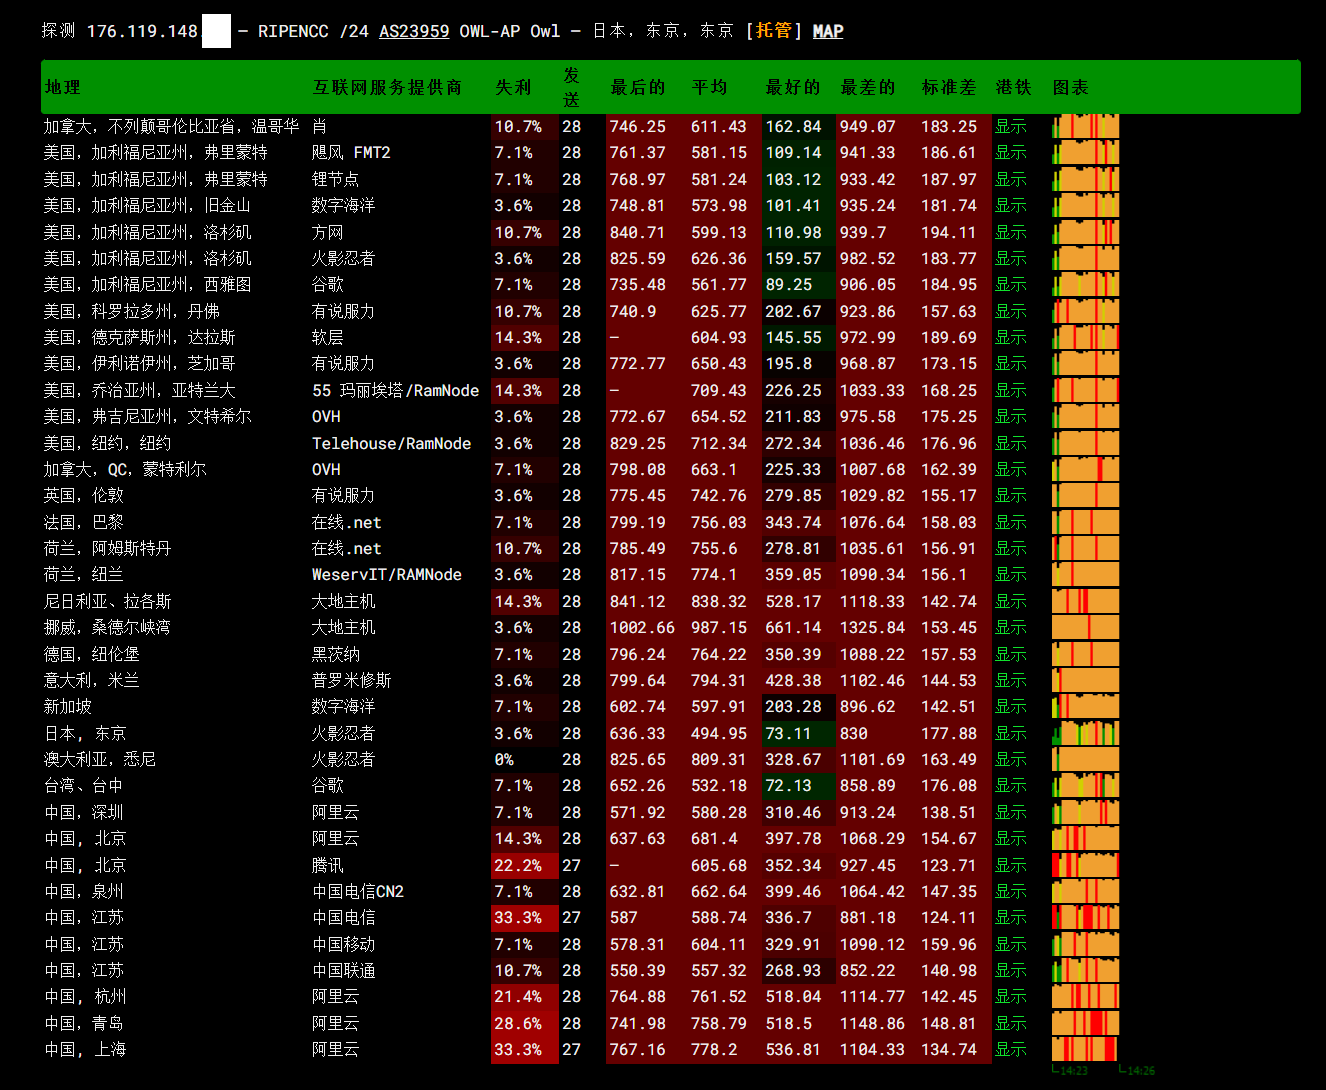
Task: Select last latency value 1002.66
Action: pyautogui.click(x=642, y=627)
